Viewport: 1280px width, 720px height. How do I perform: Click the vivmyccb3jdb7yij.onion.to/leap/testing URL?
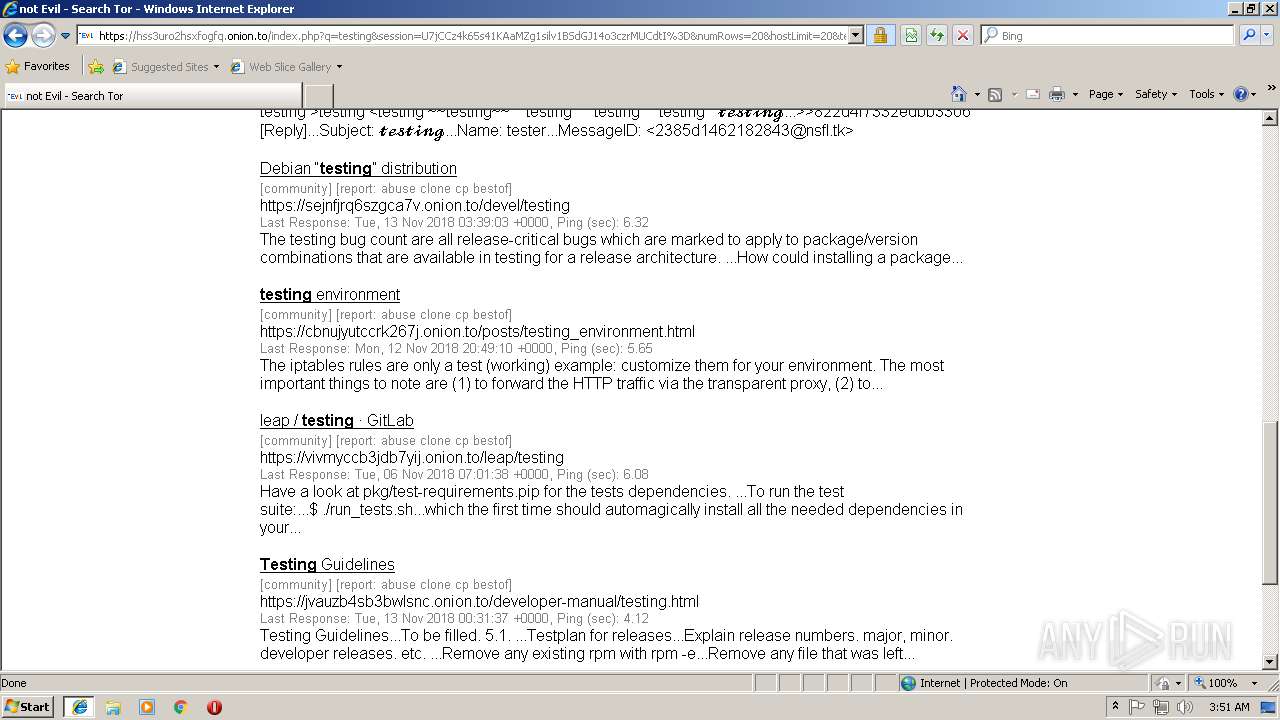(x=412, y=457)
